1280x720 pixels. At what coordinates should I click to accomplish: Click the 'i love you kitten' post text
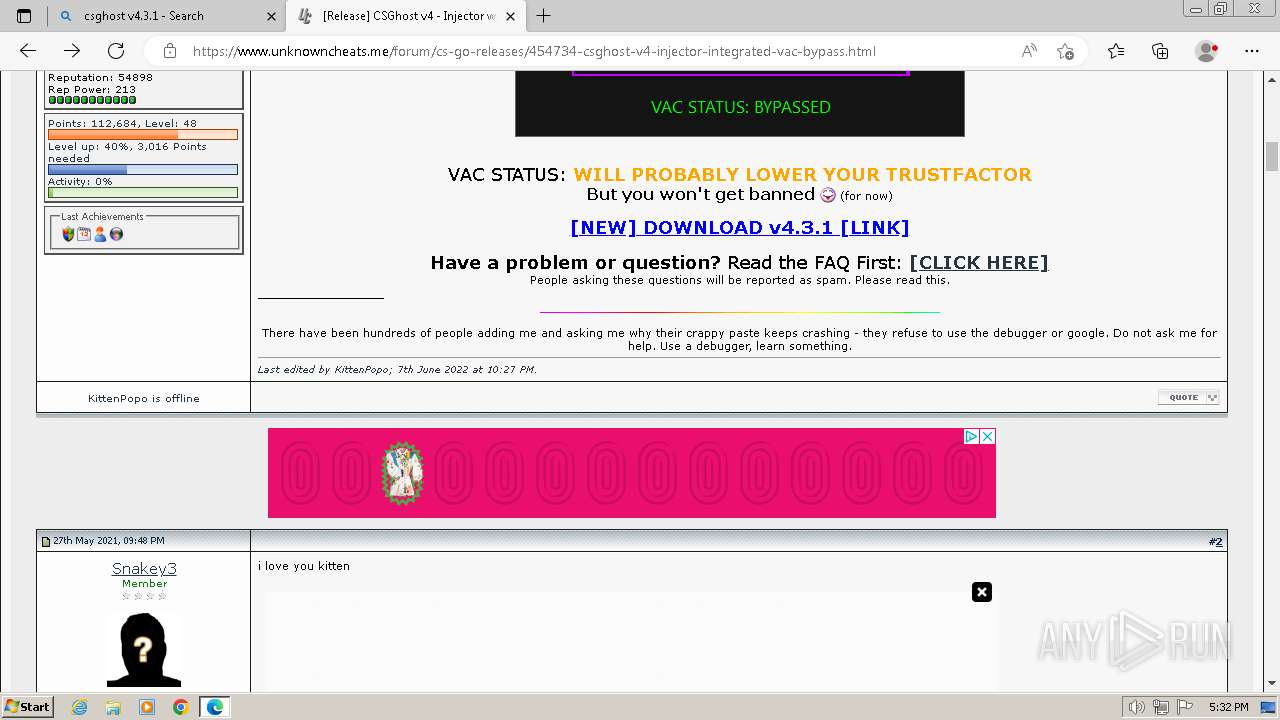point(304,566)
